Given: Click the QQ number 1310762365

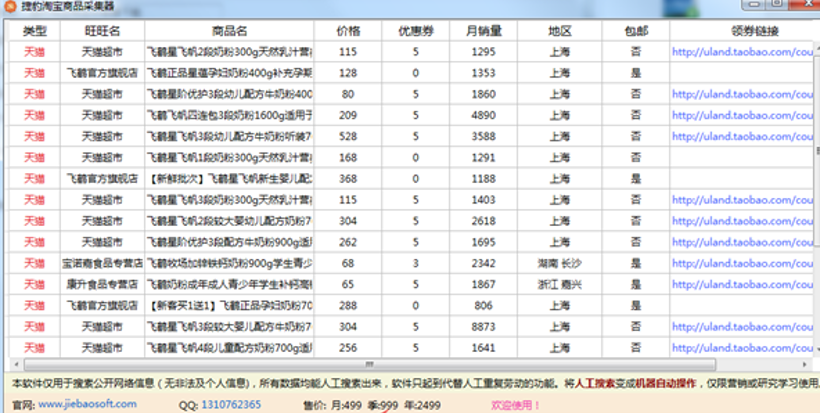Looking at the screenshot, I should pos(231,405).
